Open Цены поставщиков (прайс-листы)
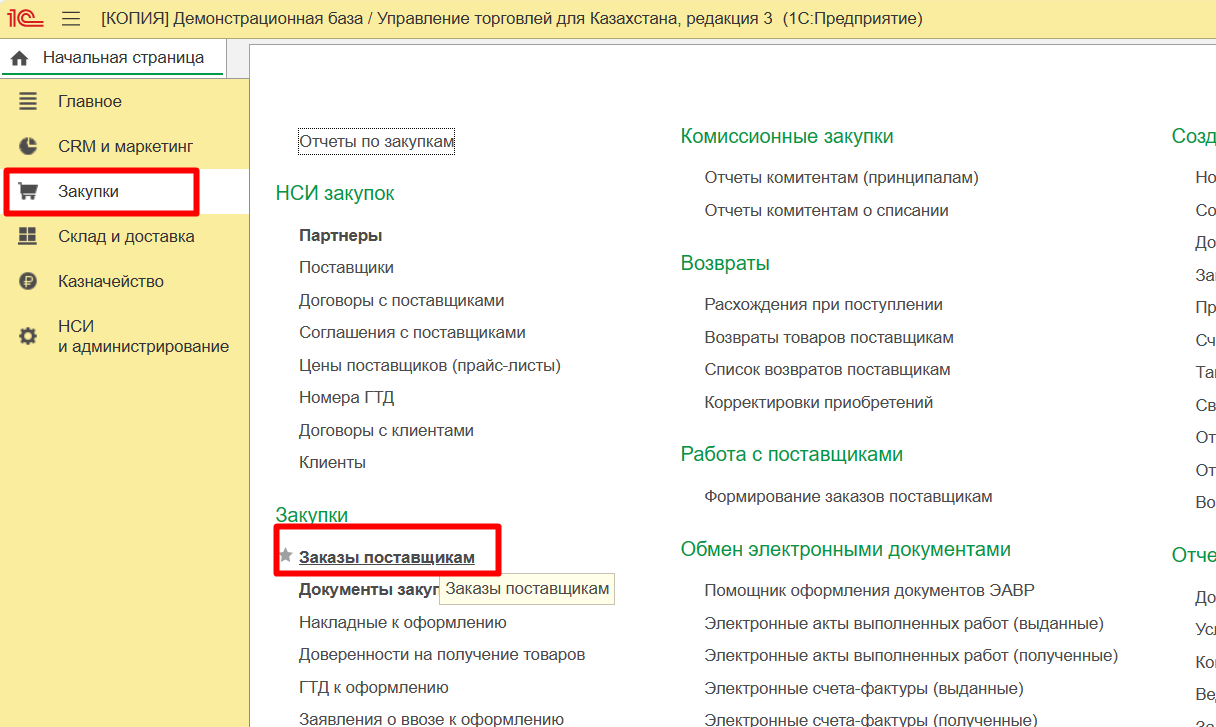1216x727 pixels. pos(429,365)
